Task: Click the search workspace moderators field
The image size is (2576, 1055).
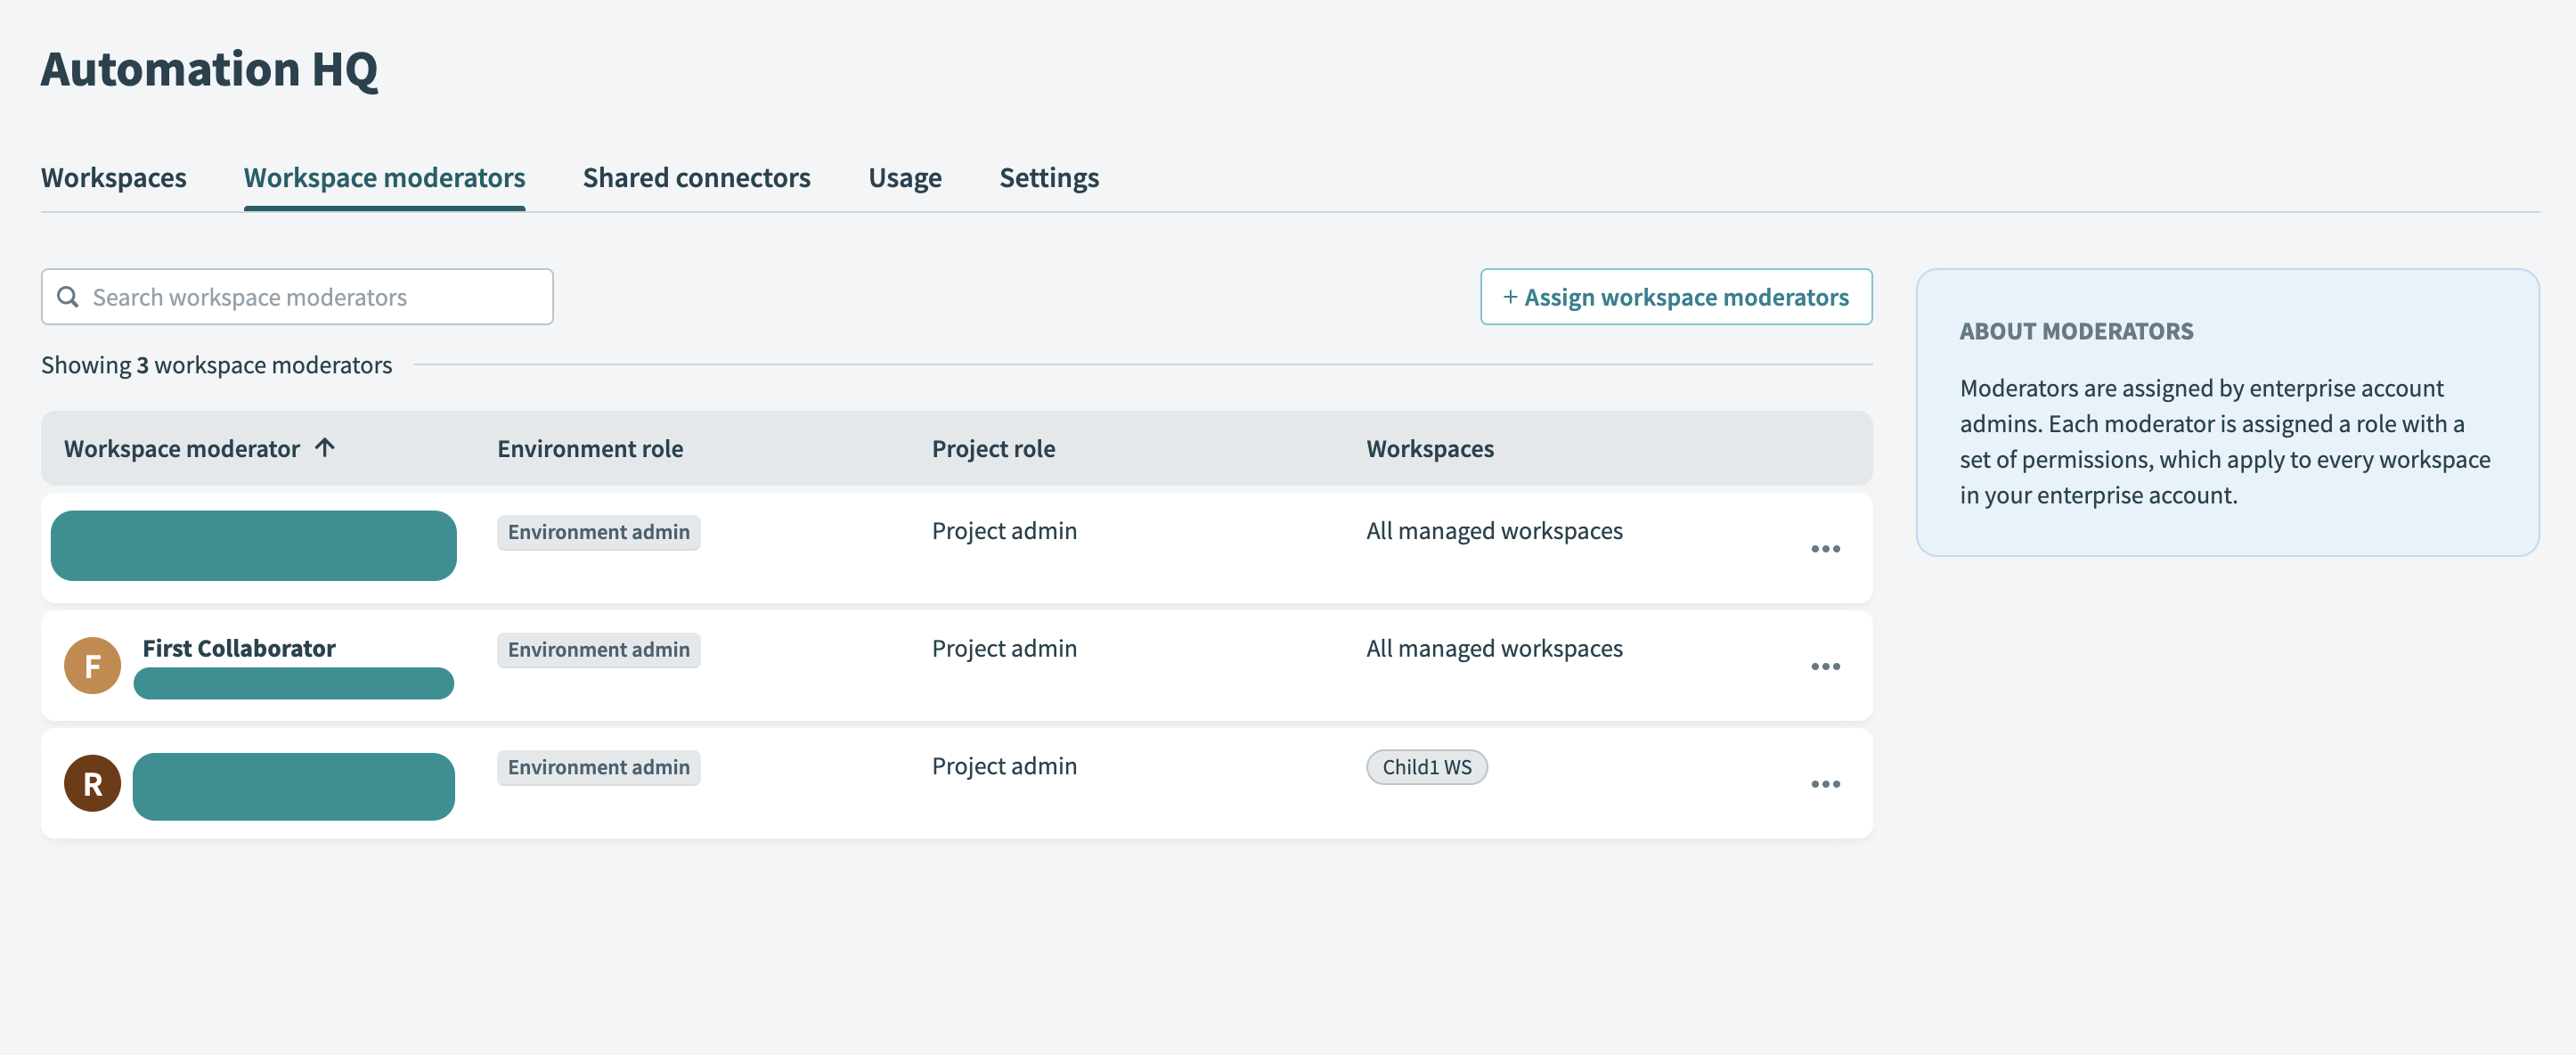Action: tap(296, 296)
